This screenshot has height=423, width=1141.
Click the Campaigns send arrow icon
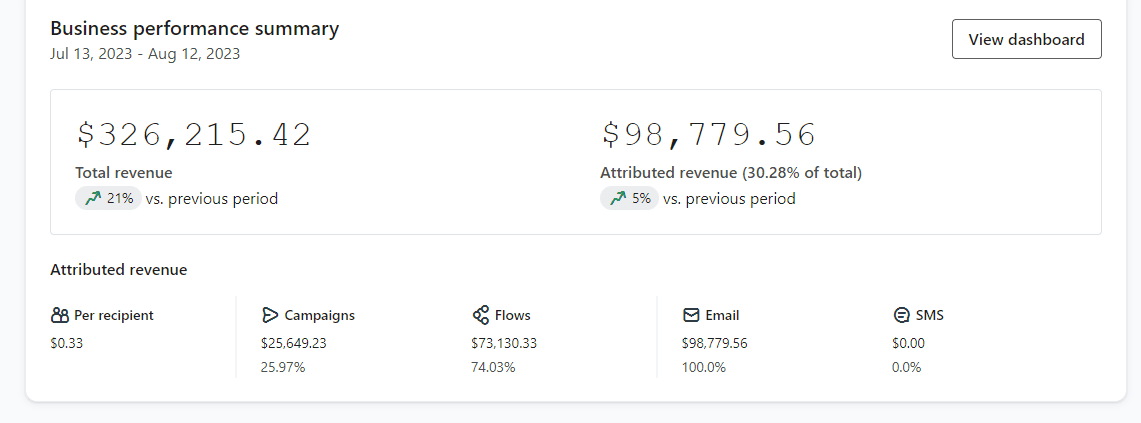click(269, 315)
